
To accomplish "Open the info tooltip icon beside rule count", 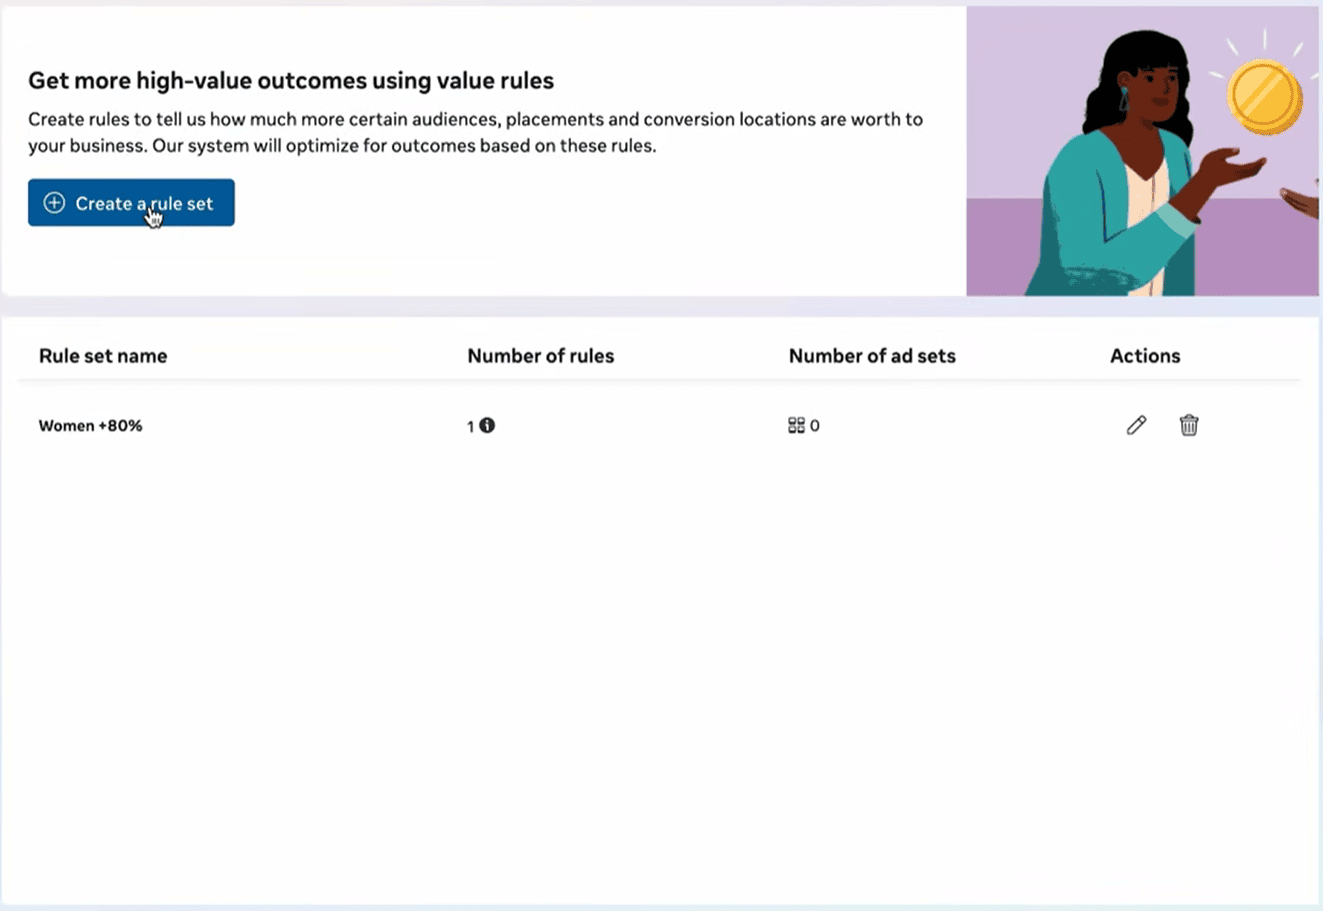I will (487, 425).
